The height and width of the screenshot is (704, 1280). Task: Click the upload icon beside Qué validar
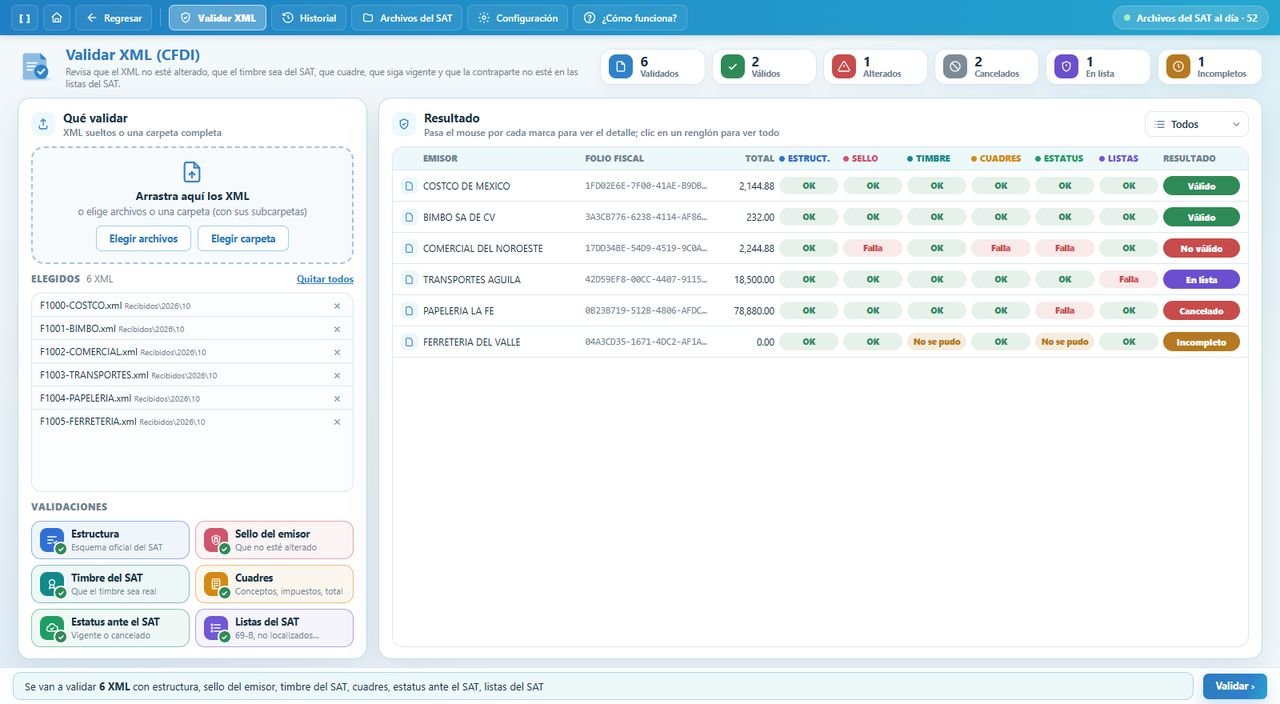(43, 124)
